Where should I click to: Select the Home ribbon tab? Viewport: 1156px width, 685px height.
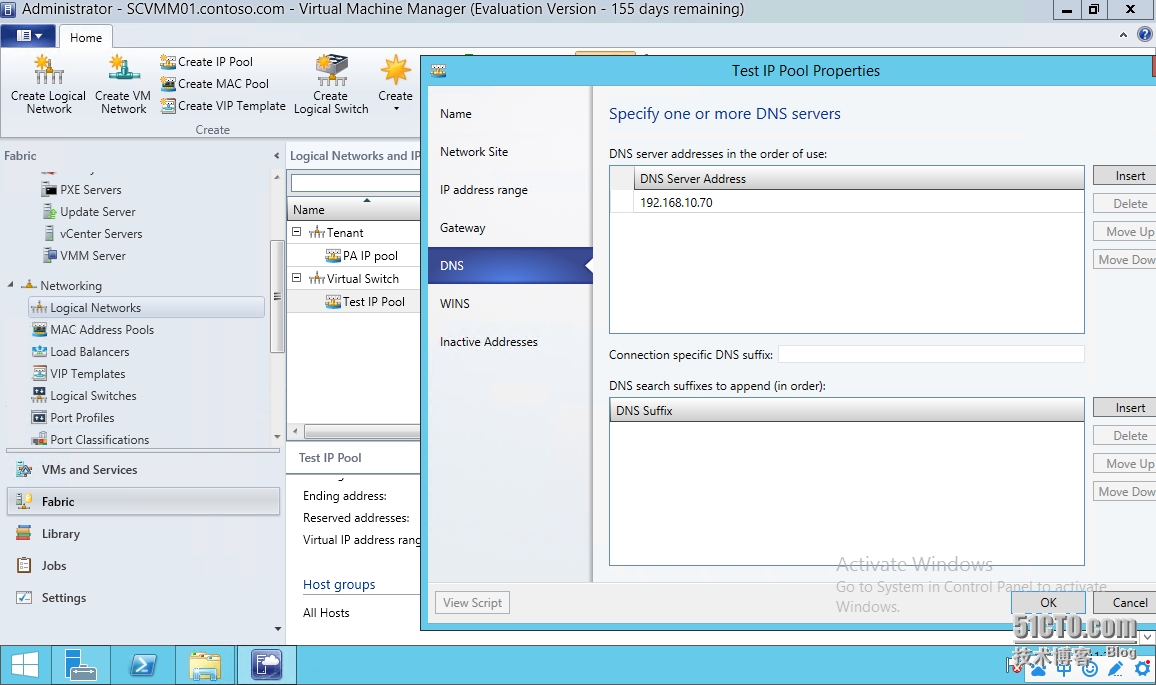tap(86, 38)
